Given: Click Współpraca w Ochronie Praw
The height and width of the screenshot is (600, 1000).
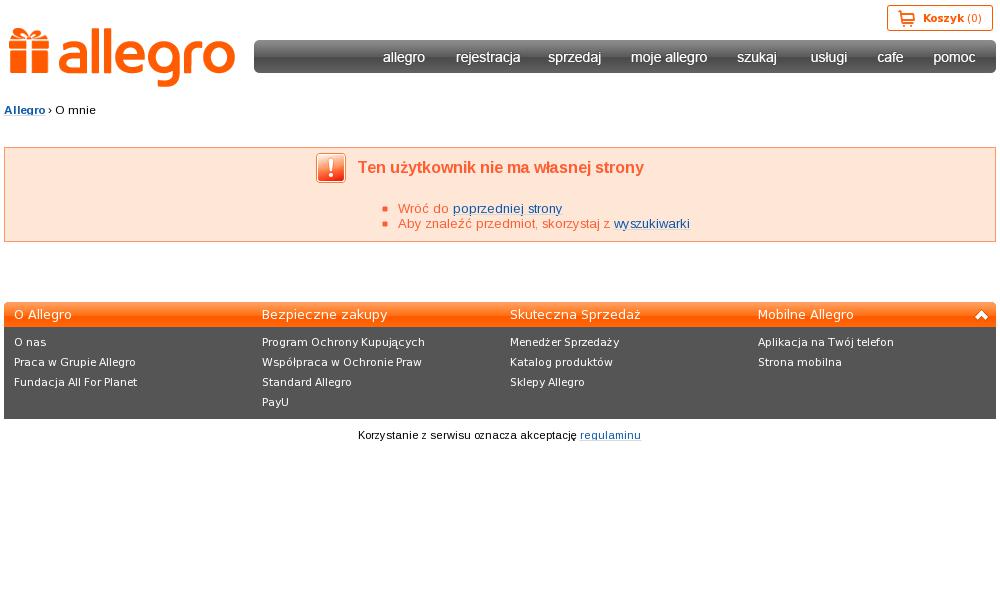Looking at the screenshot, I should click(x=342, y=362).
